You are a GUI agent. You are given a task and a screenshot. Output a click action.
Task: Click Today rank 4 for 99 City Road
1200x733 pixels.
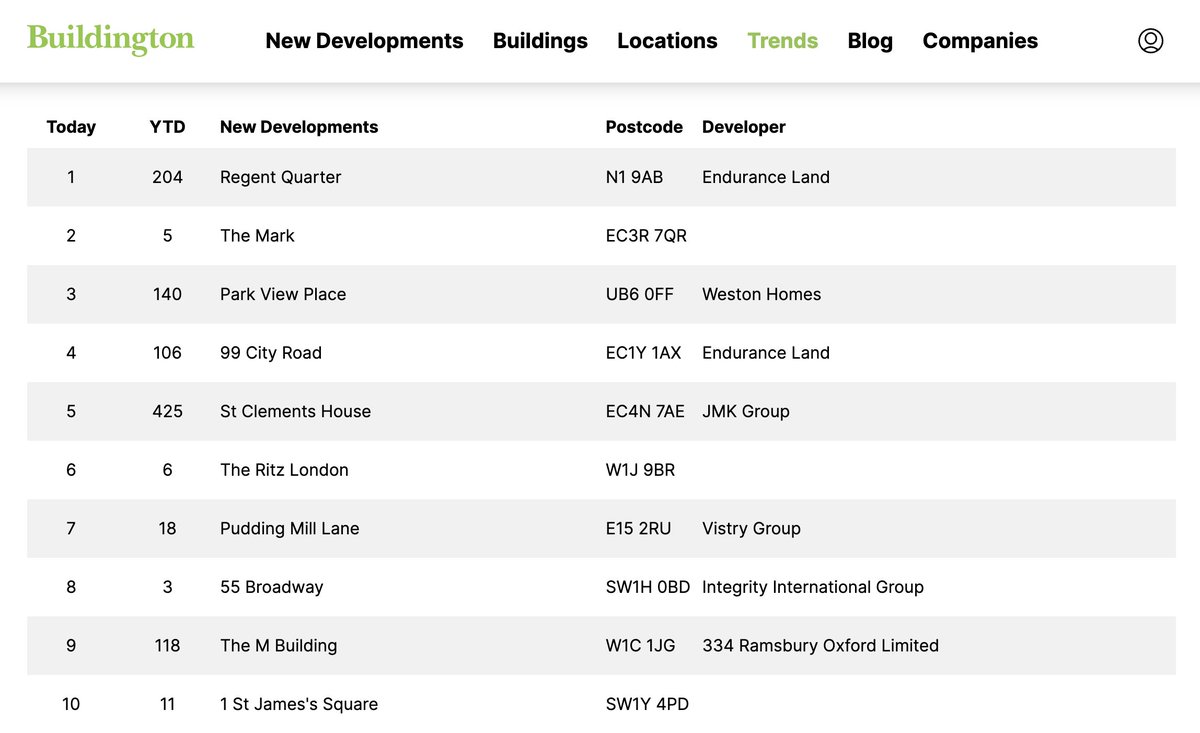[x=71, y=353]
